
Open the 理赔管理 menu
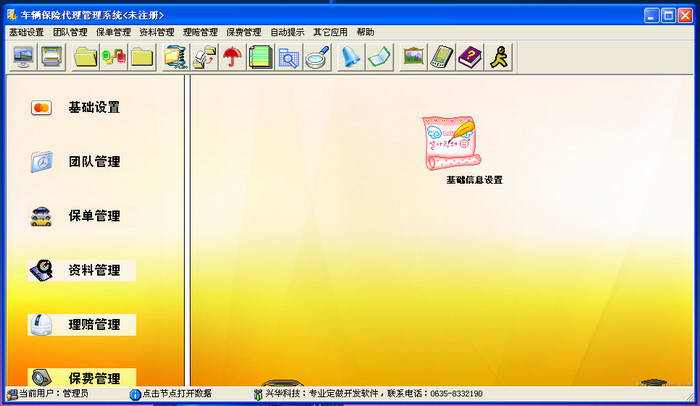[200, 32]
